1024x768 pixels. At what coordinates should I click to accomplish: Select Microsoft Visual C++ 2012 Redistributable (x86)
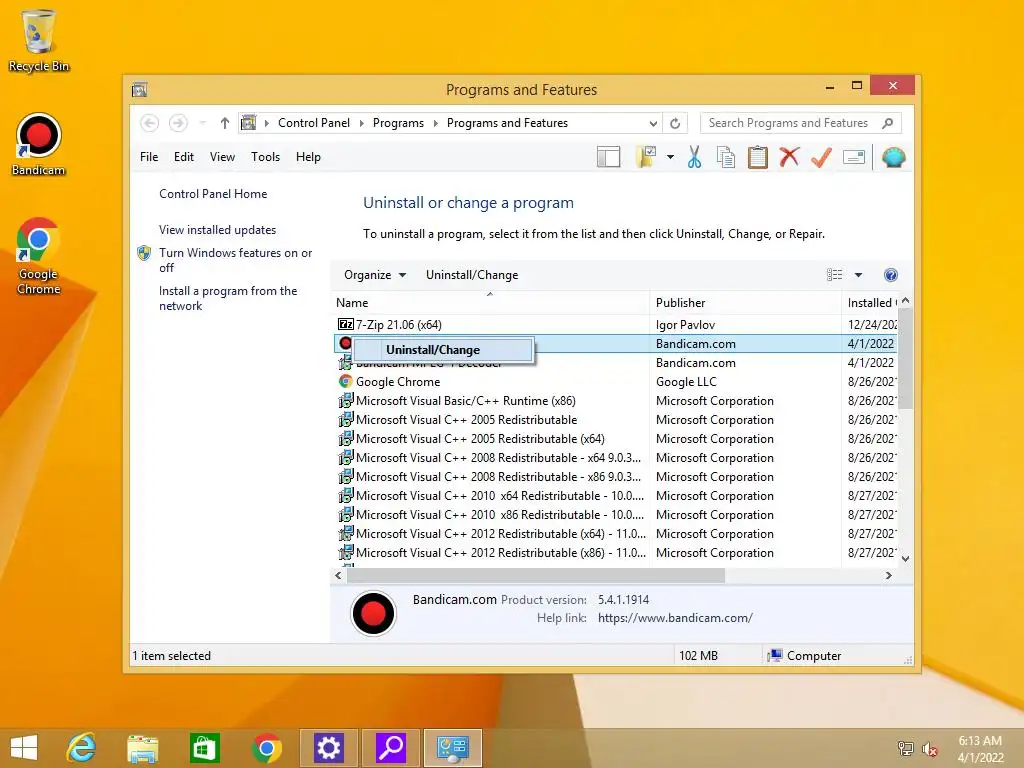tap(616, 552)
